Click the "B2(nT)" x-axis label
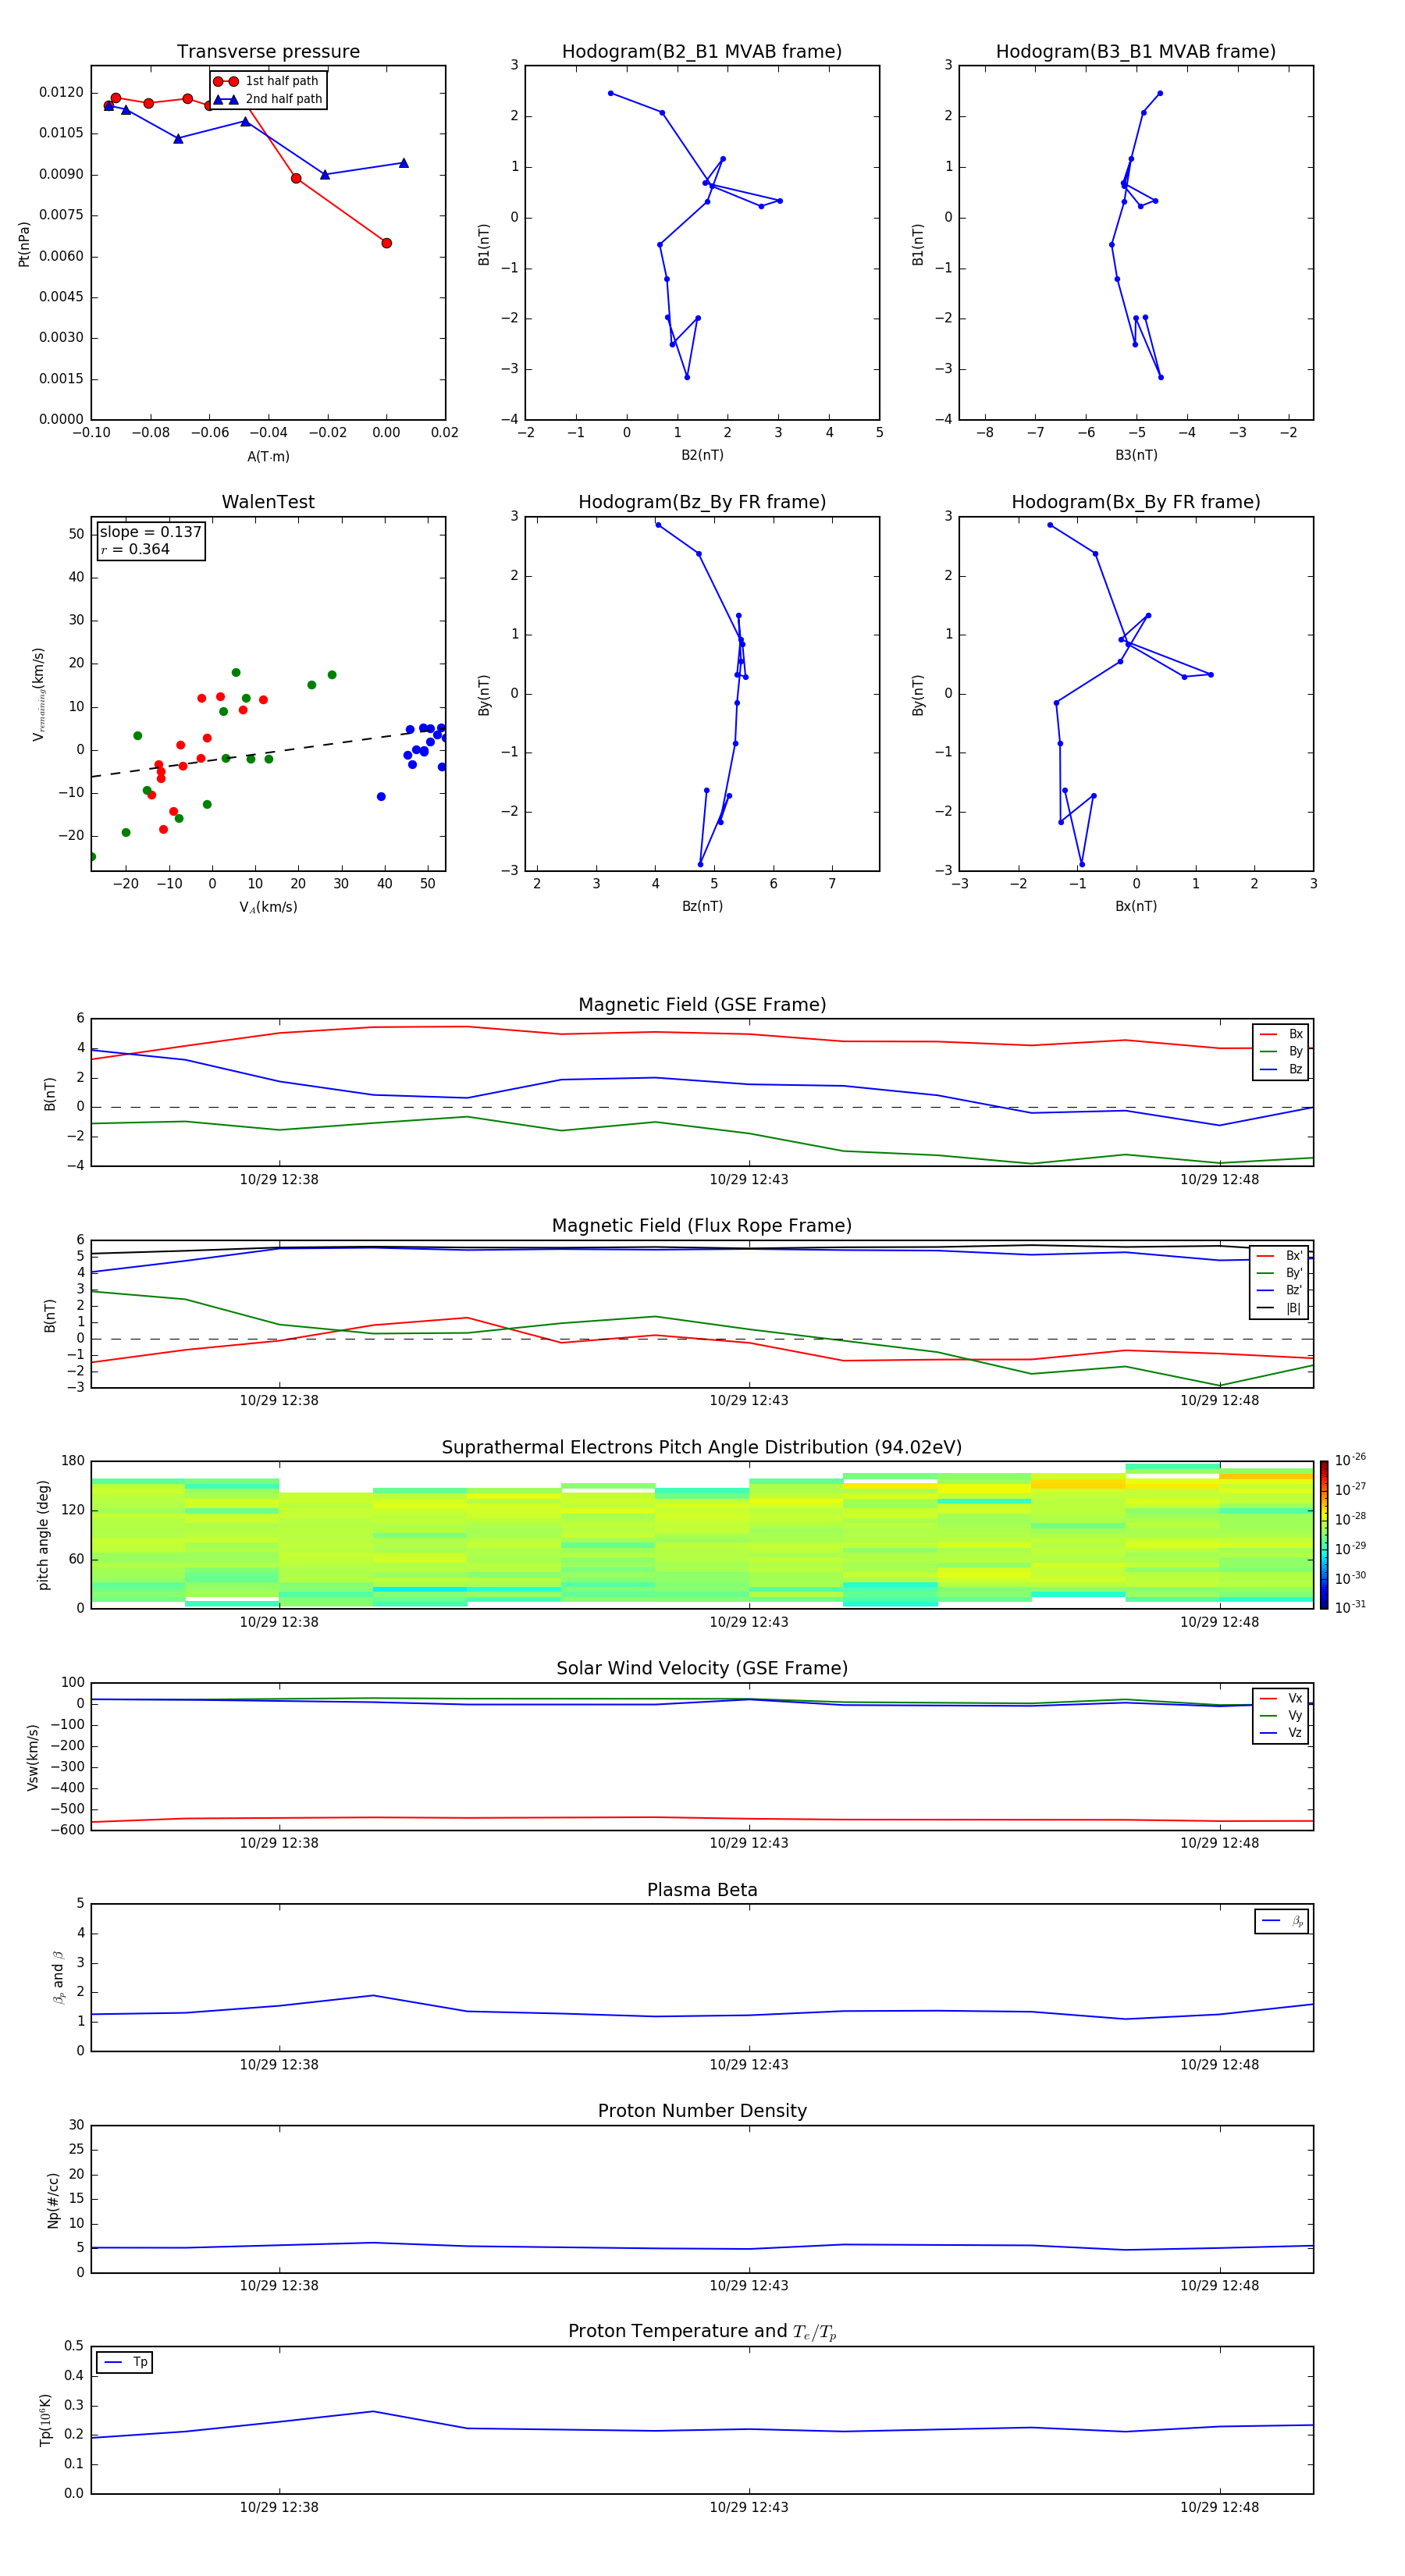Viewport: 1405px width, 2576px height. [702, 455]
